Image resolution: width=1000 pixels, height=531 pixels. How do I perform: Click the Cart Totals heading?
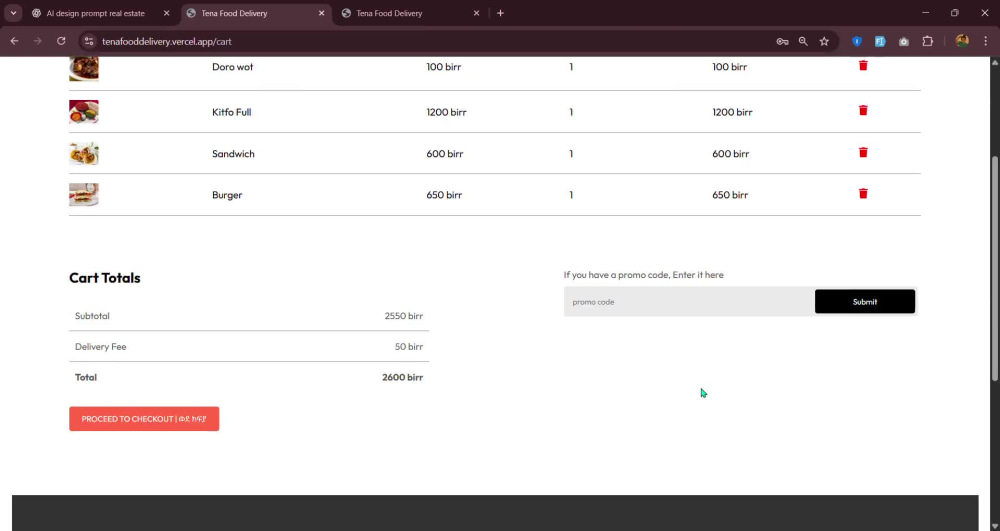click(x=105, y=278)
